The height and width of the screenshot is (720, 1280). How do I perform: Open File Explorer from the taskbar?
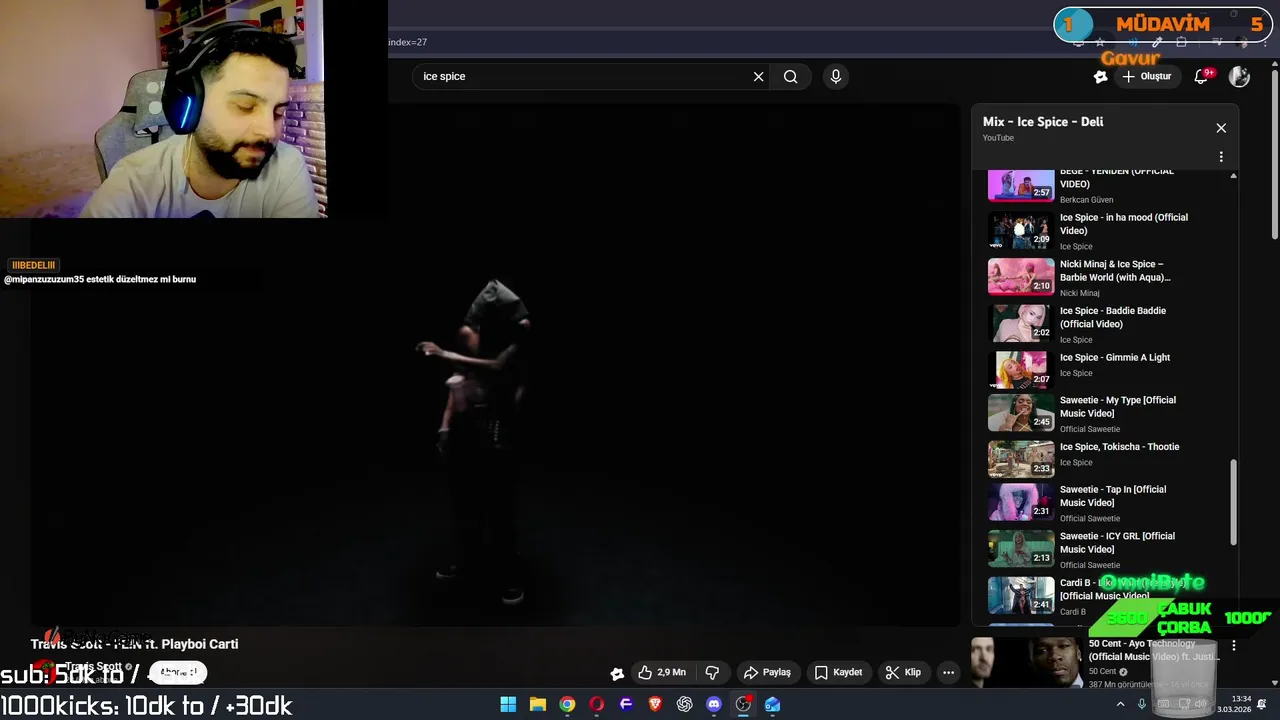(537, 704)
